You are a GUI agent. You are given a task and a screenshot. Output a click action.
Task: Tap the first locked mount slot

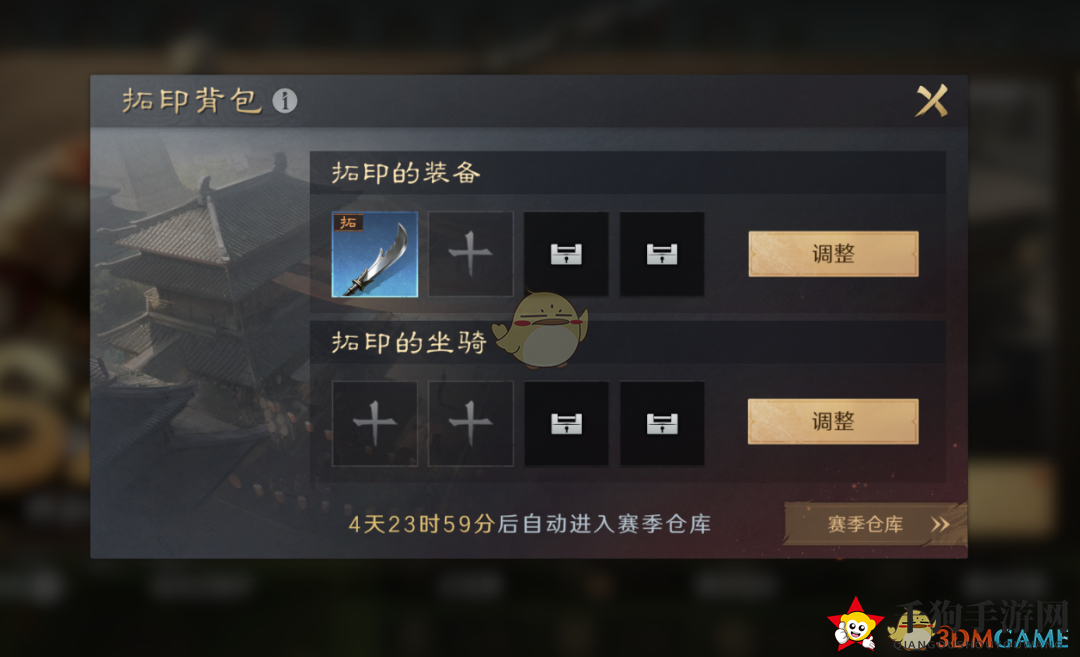(x=566, y=424)
